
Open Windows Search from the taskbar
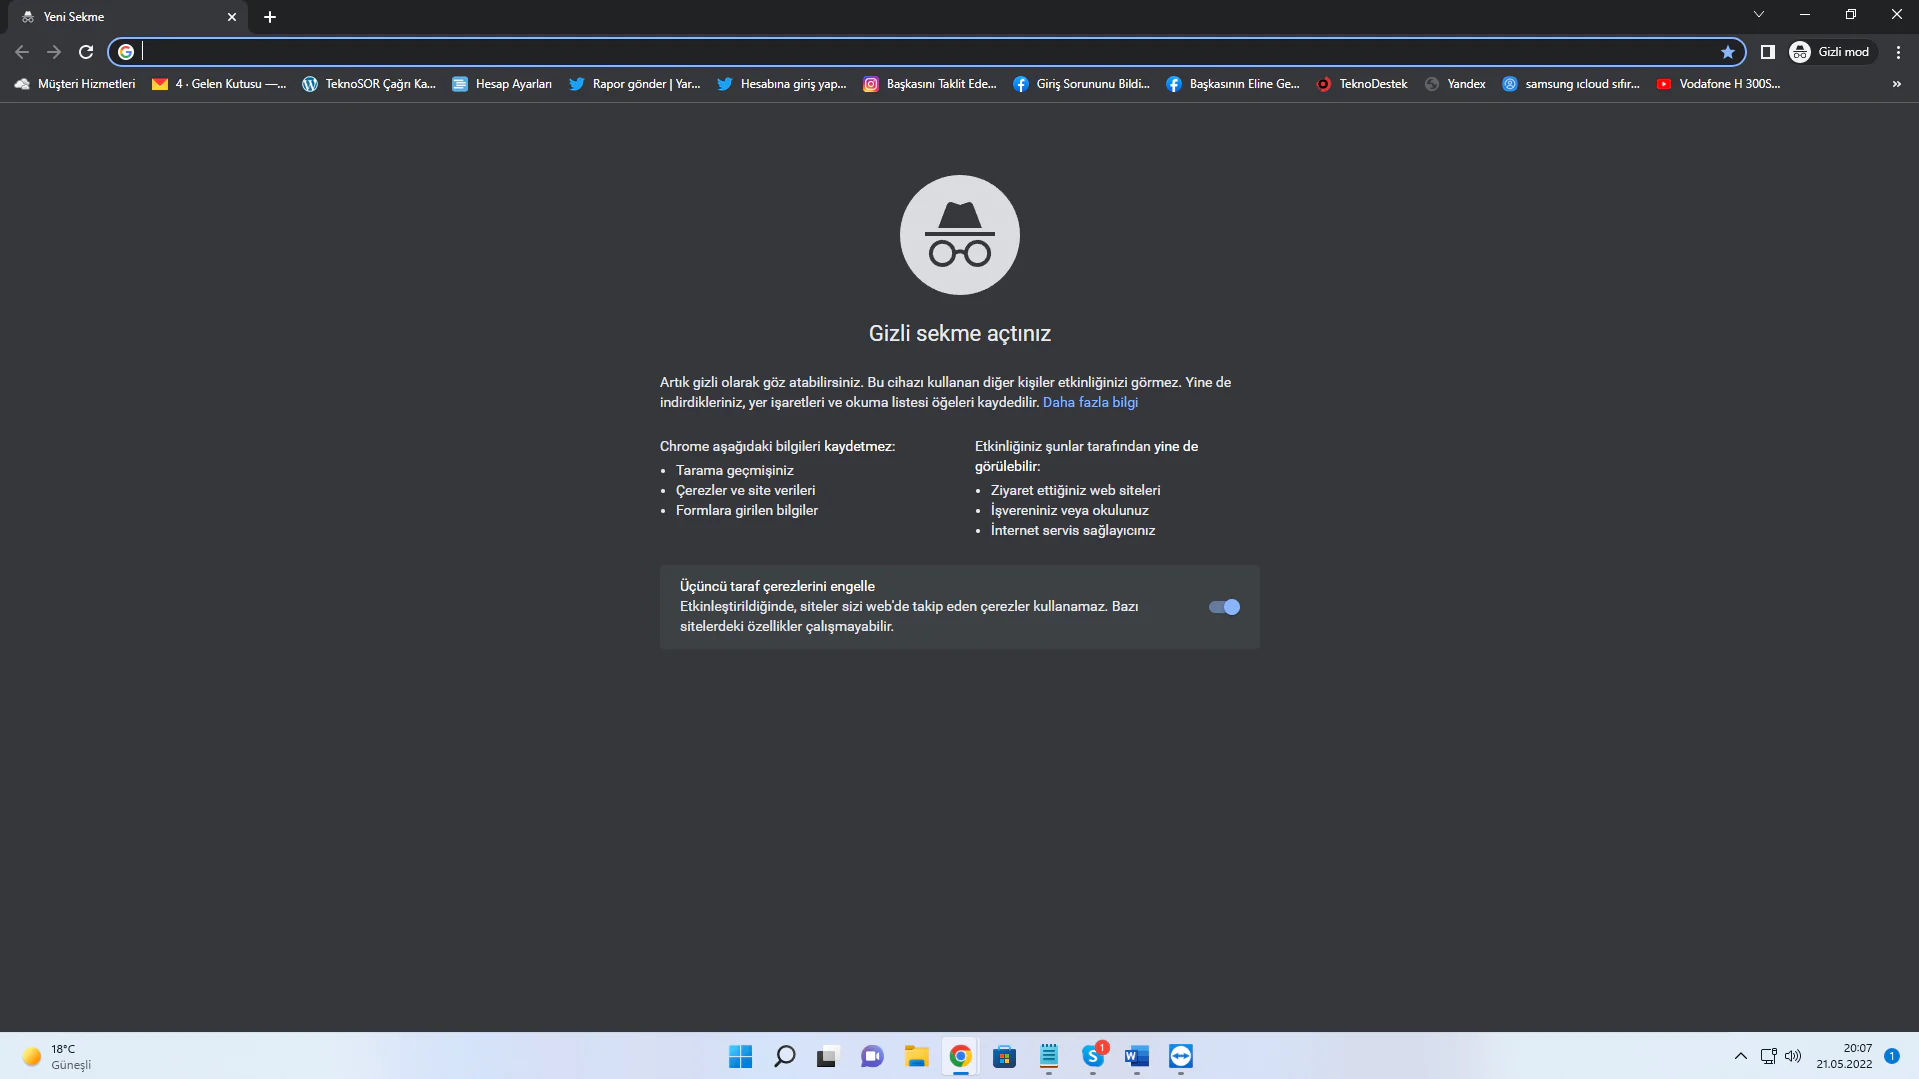(784, 1057)
